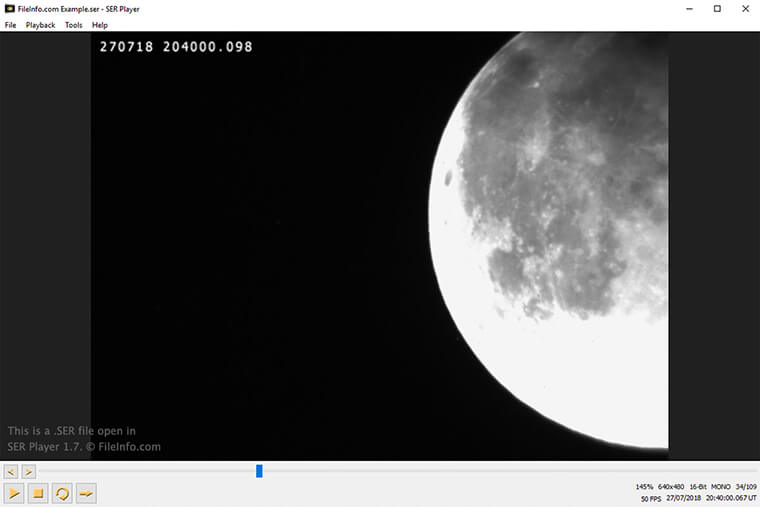Open the Playback menu
Screen dimensions: 760x507
coord(40,25)
